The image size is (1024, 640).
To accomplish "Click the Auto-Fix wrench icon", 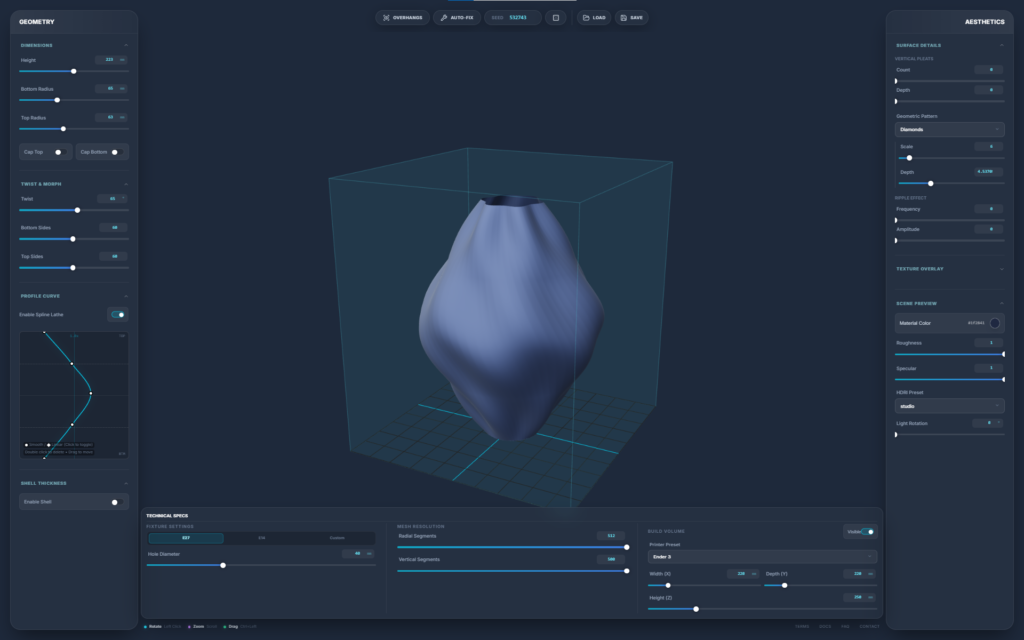I will pos(444,18).
